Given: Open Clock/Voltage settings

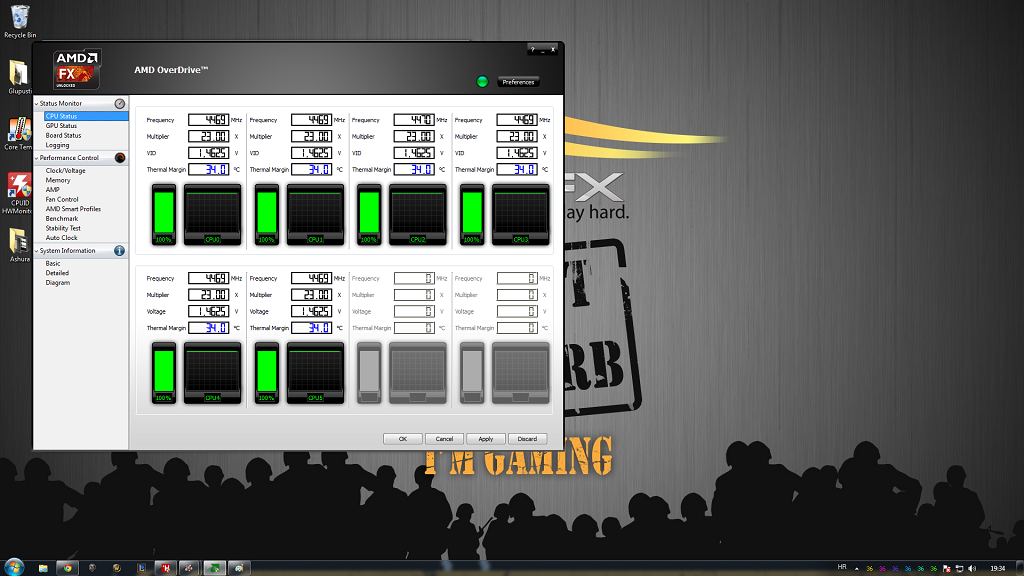Looking at the screenshot, I should (x=65, y=170).
